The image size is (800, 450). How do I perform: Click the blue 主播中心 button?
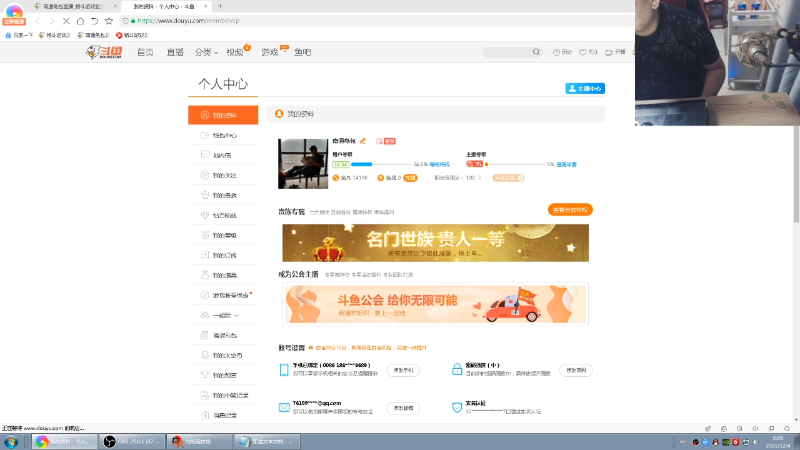[x=585, y=88]
